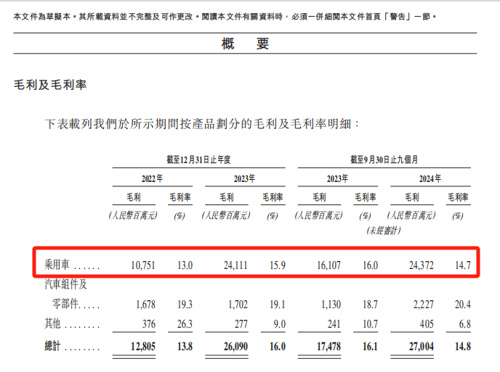Click the 零部件 row label
The width and height of the screenshot is (500, 372).
(x=65, y=304)
